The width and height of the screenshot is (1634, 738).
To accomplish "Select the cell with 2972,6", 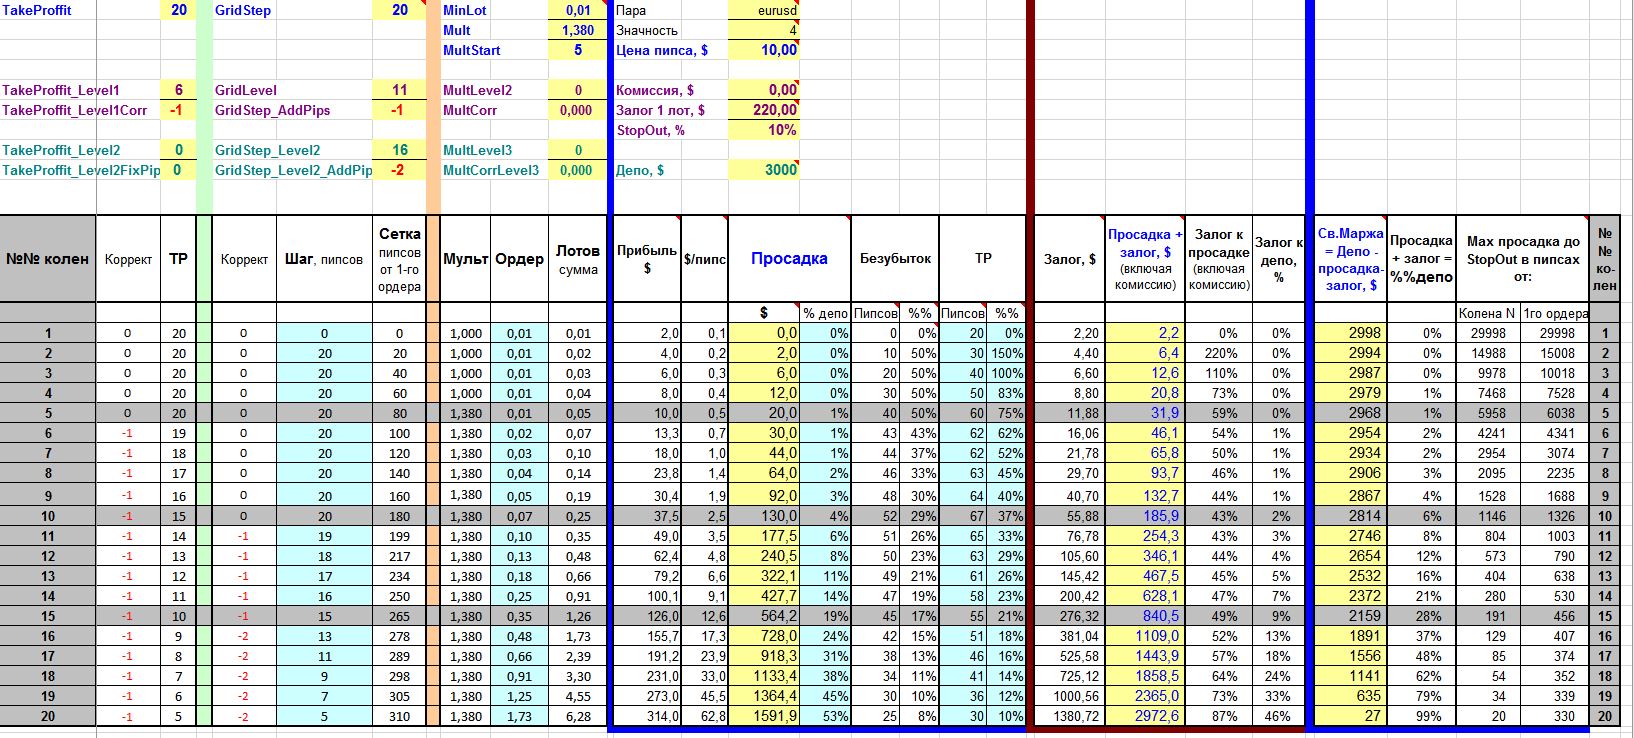I will 1144,716.
